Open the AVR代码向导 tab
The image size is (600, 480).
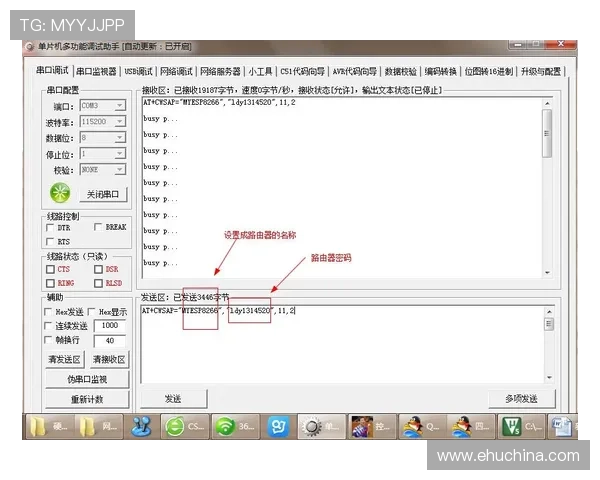click(x=355, y=71)
